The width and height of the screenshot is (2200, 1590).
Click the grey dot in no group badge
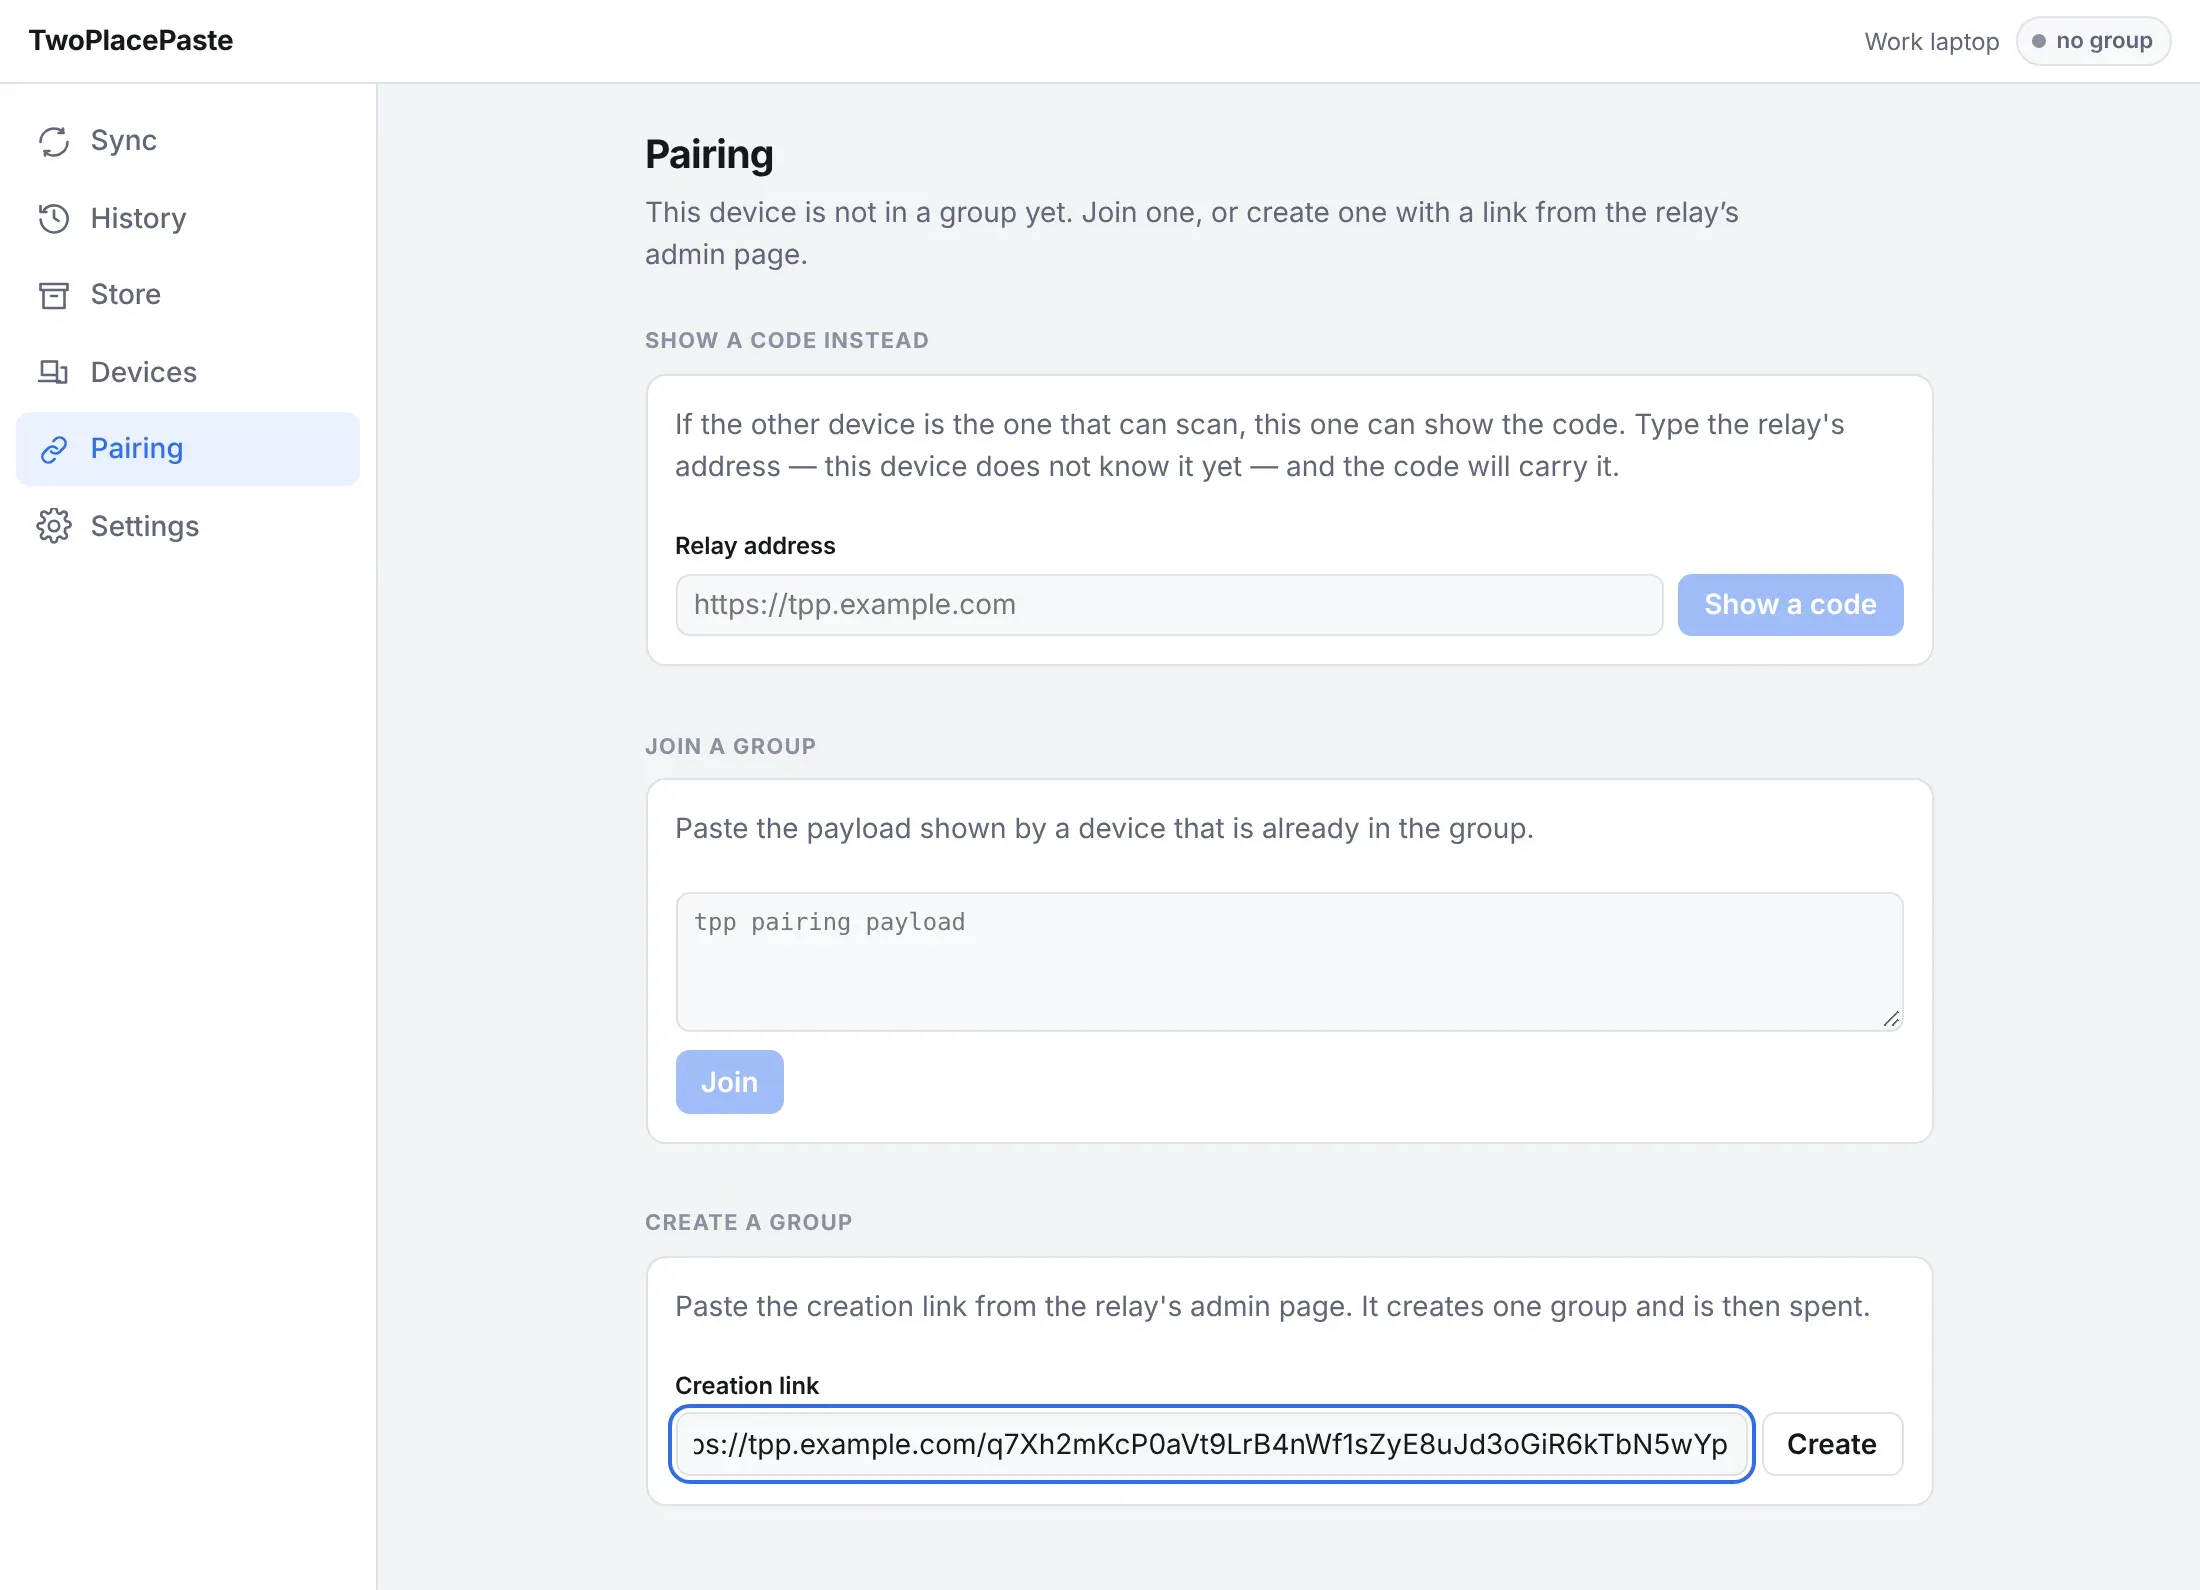pos(2039,41)
